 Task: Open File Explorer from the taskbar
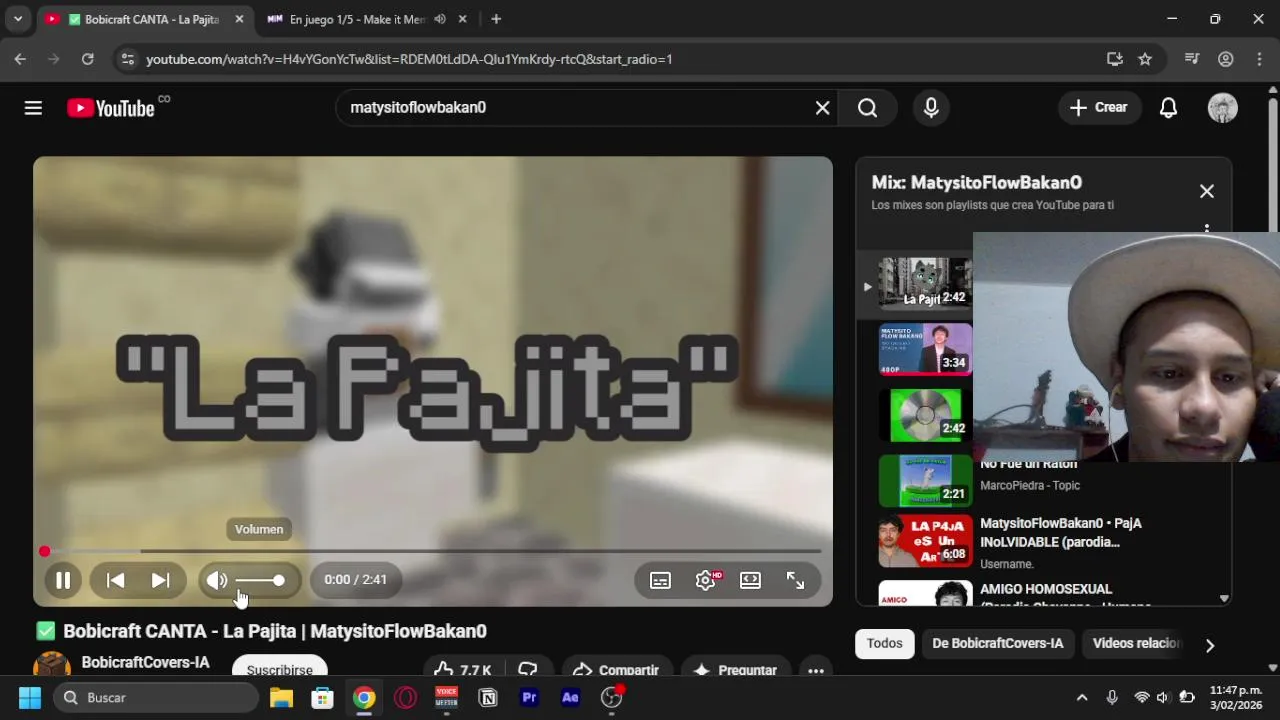[281, 697]
